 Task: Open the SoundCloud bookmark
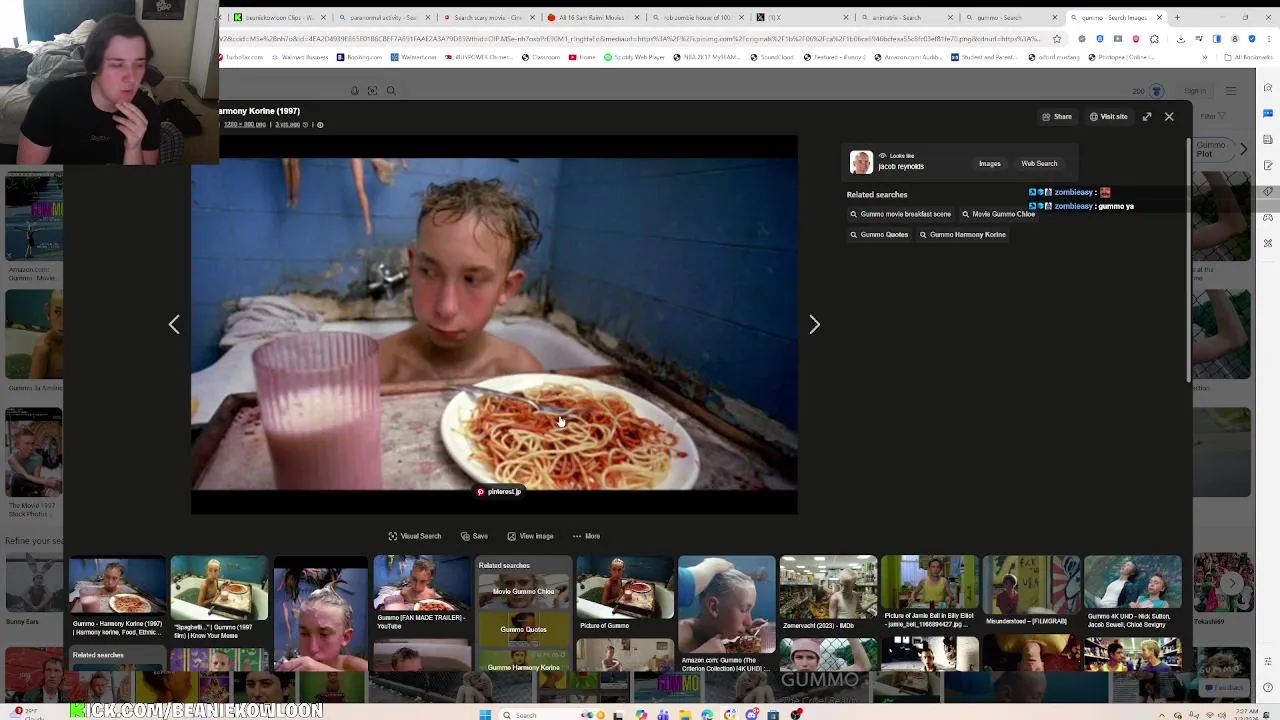tap(771, 58)
